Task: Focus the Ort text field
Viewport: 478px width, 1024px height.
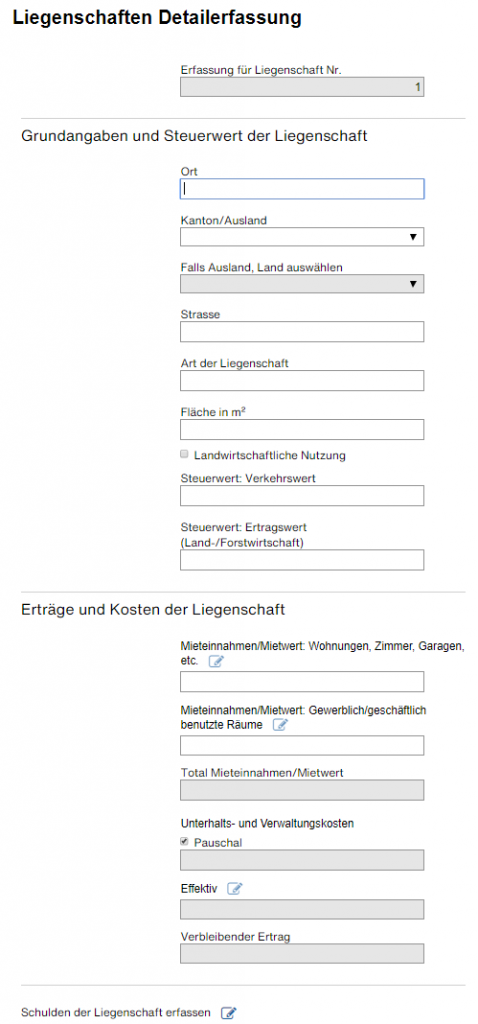Action: click(302, 189)
